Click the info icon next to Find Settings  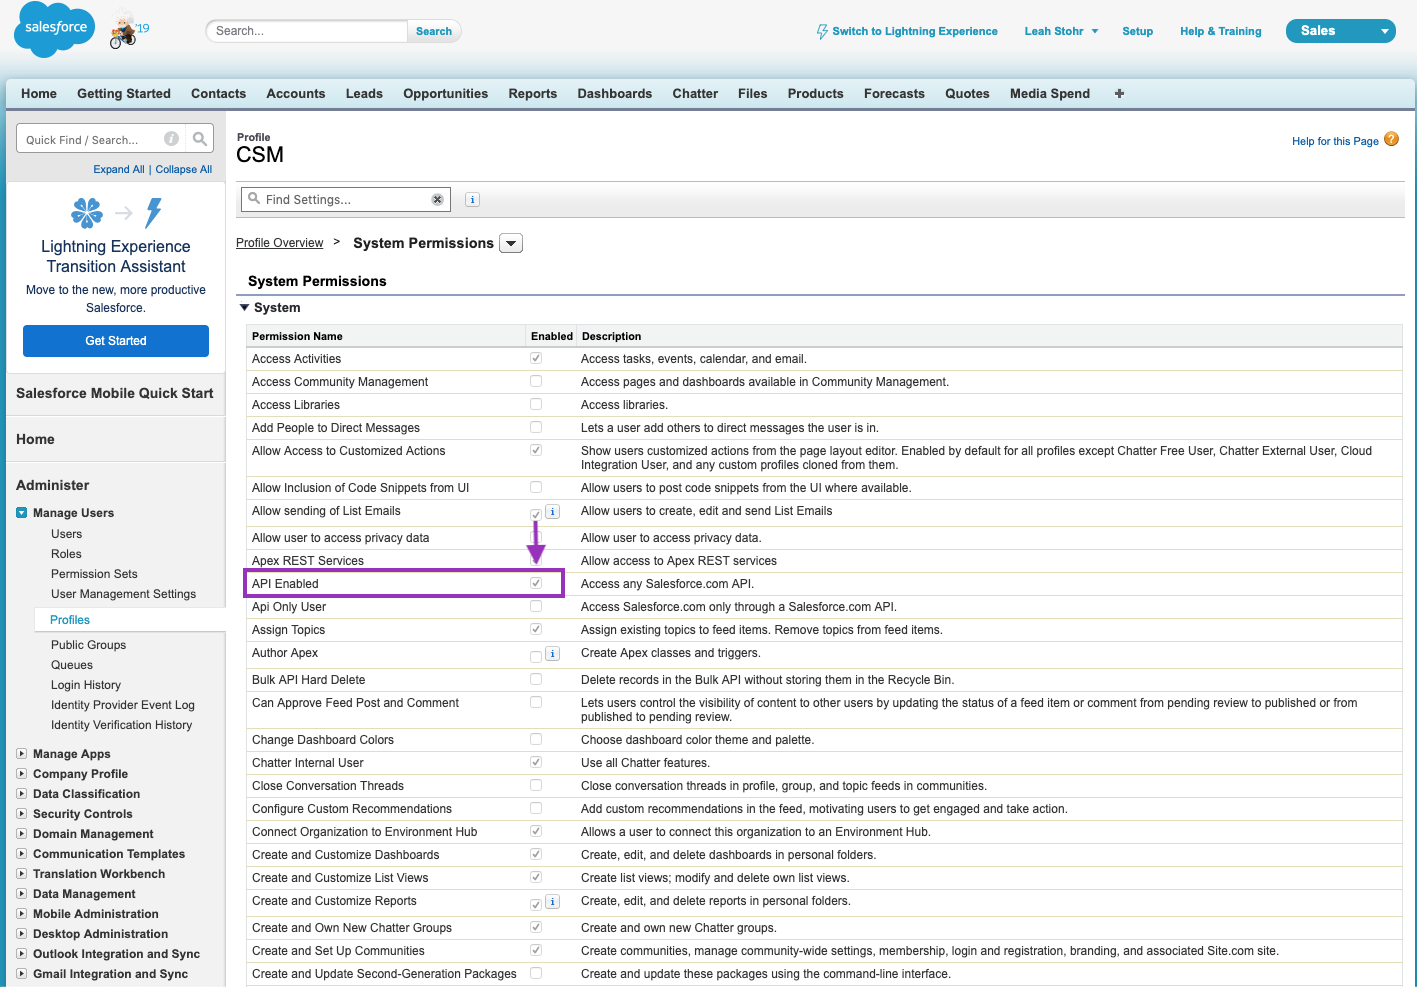pos(473,200)
